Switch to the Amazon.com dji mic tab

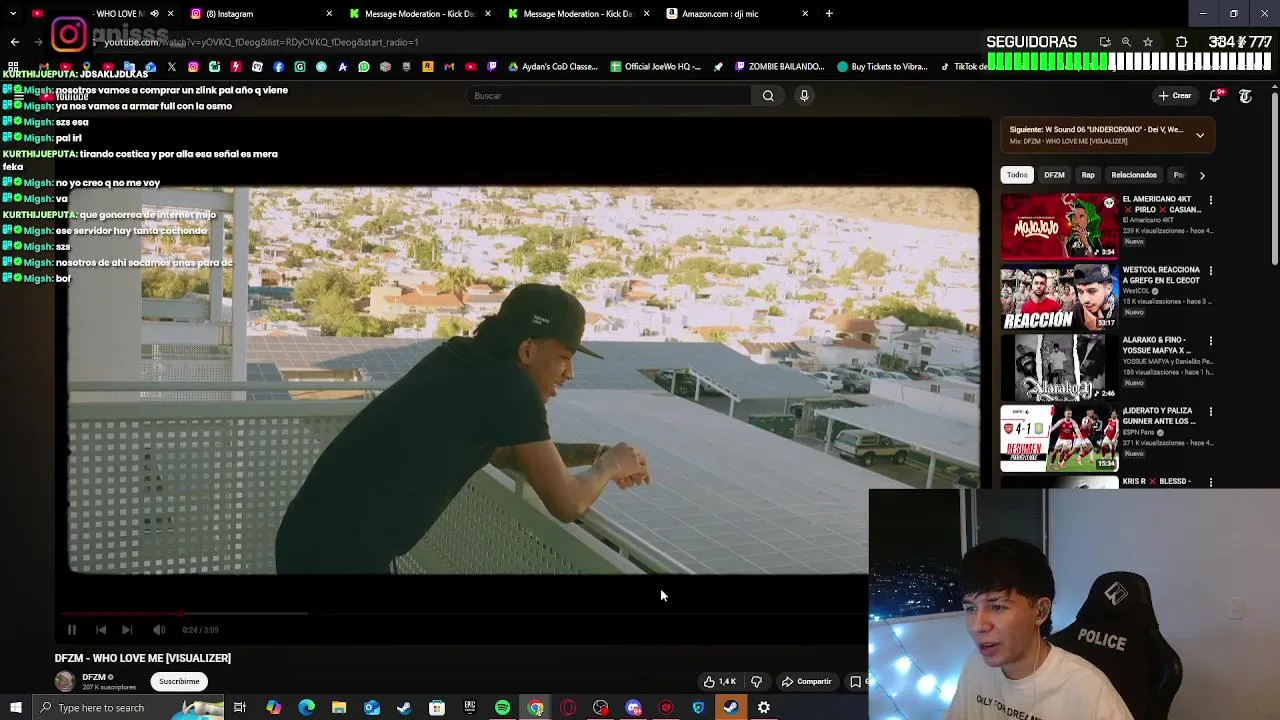pyautogui.click(x=738, y=14)
